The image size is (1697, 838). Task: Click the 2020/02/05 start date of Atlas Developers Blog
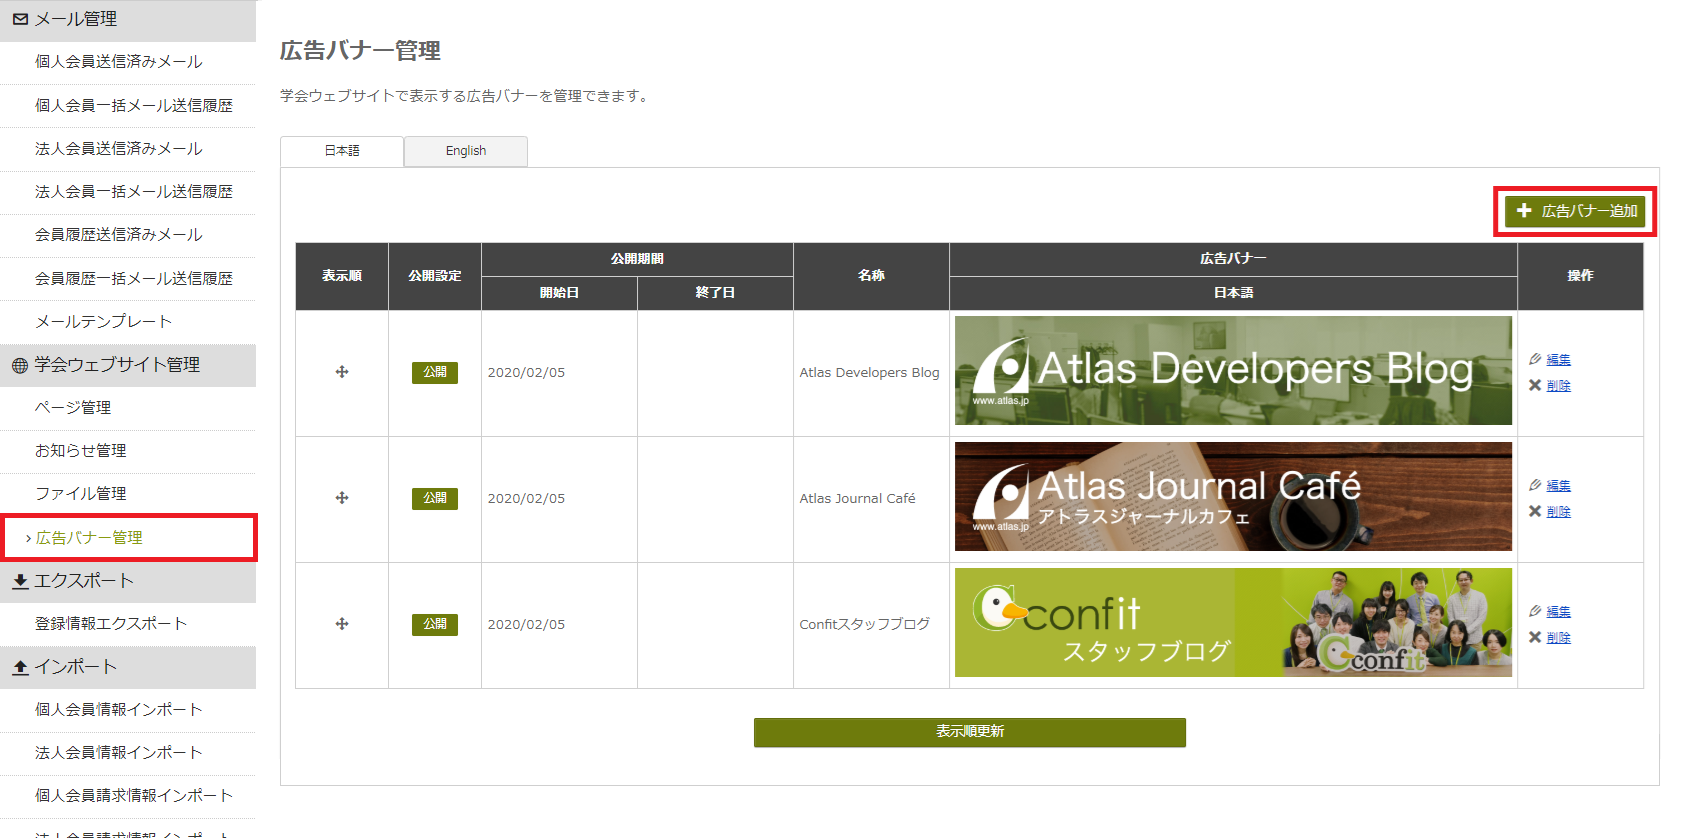pyautogui.click(x=526, y=373)
